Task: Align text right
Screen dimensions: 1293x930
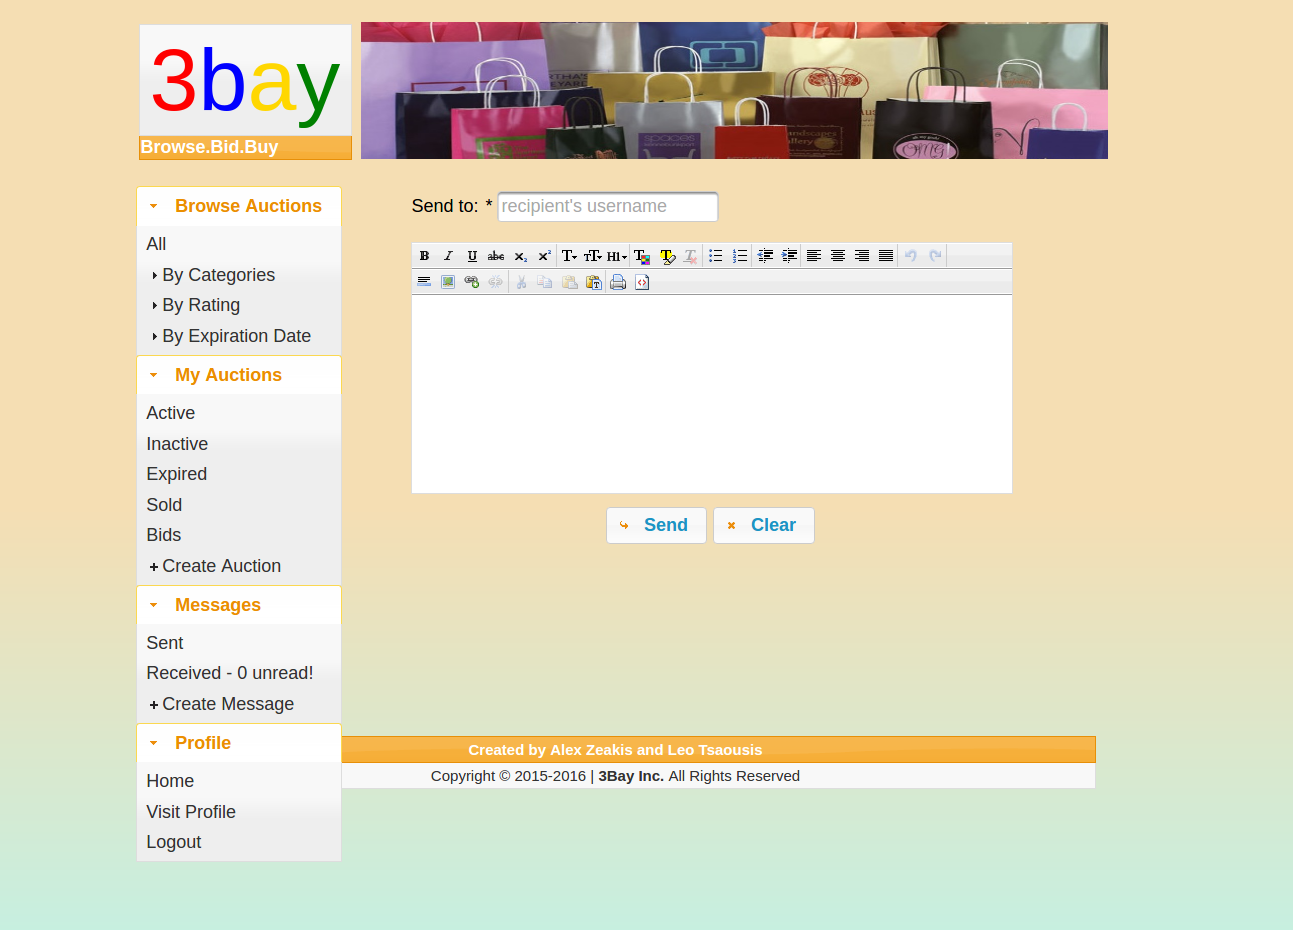Action: 862,256
